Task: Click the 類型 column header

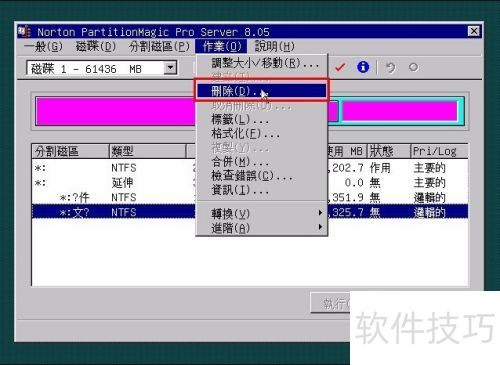Action: pos(147,151)
